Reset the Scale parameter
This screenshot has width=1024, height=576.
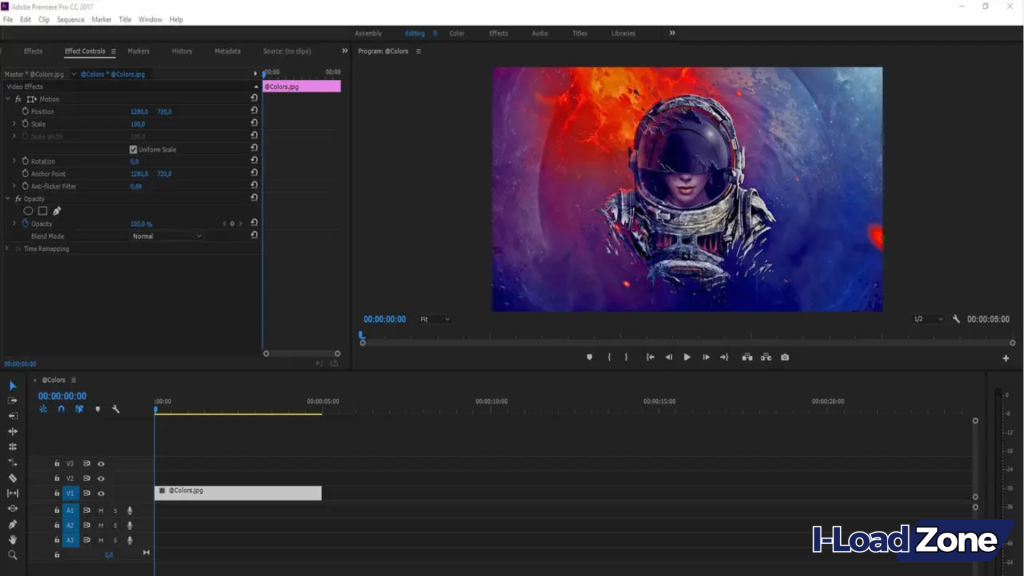[x=254, y=123]
